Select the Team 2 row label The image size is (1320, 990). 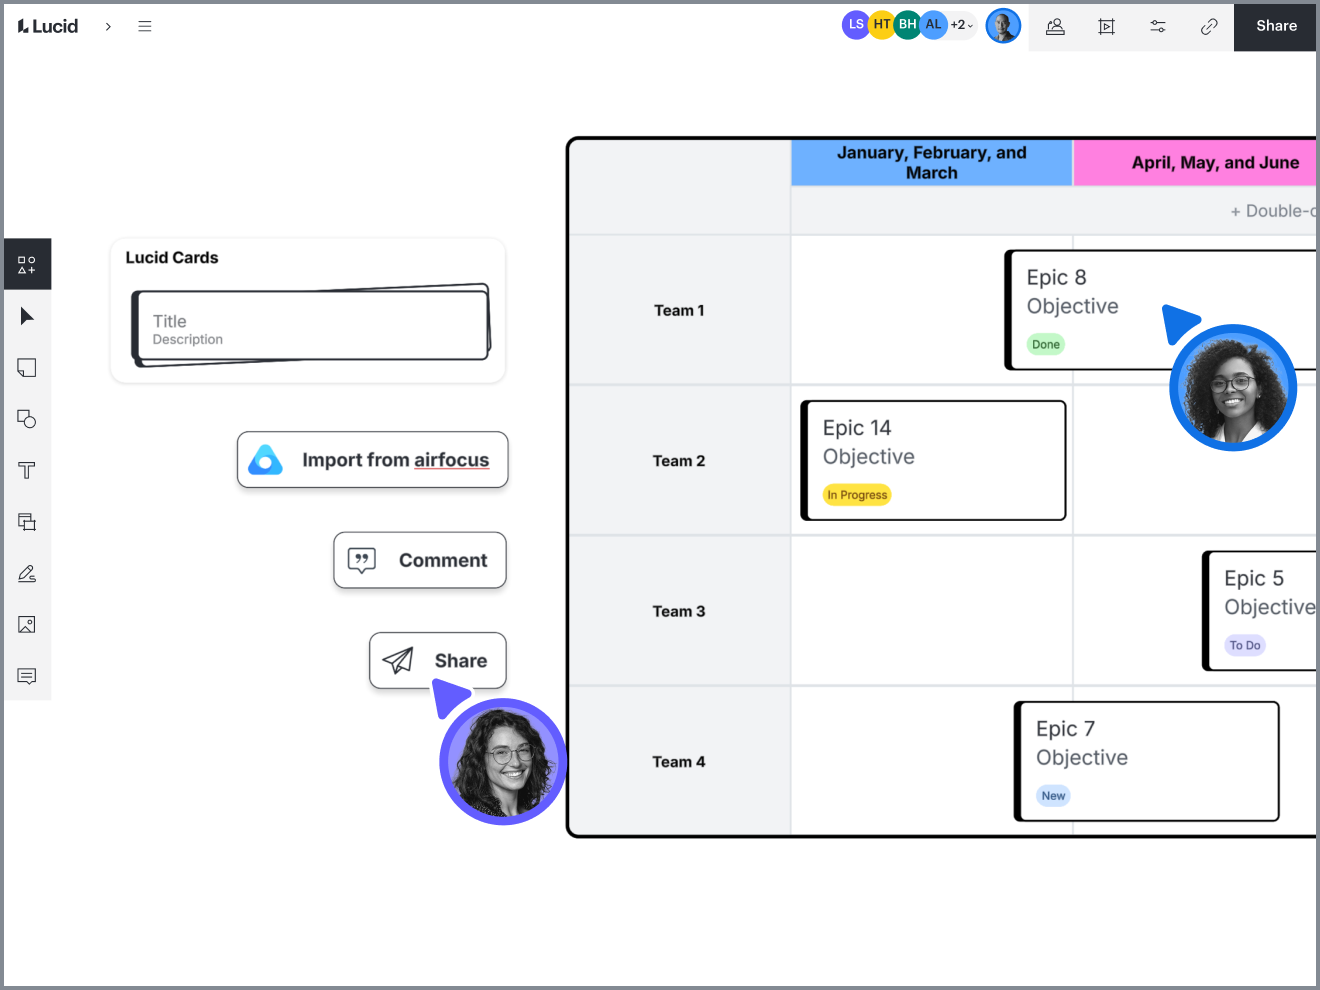[x=679, y=461]
